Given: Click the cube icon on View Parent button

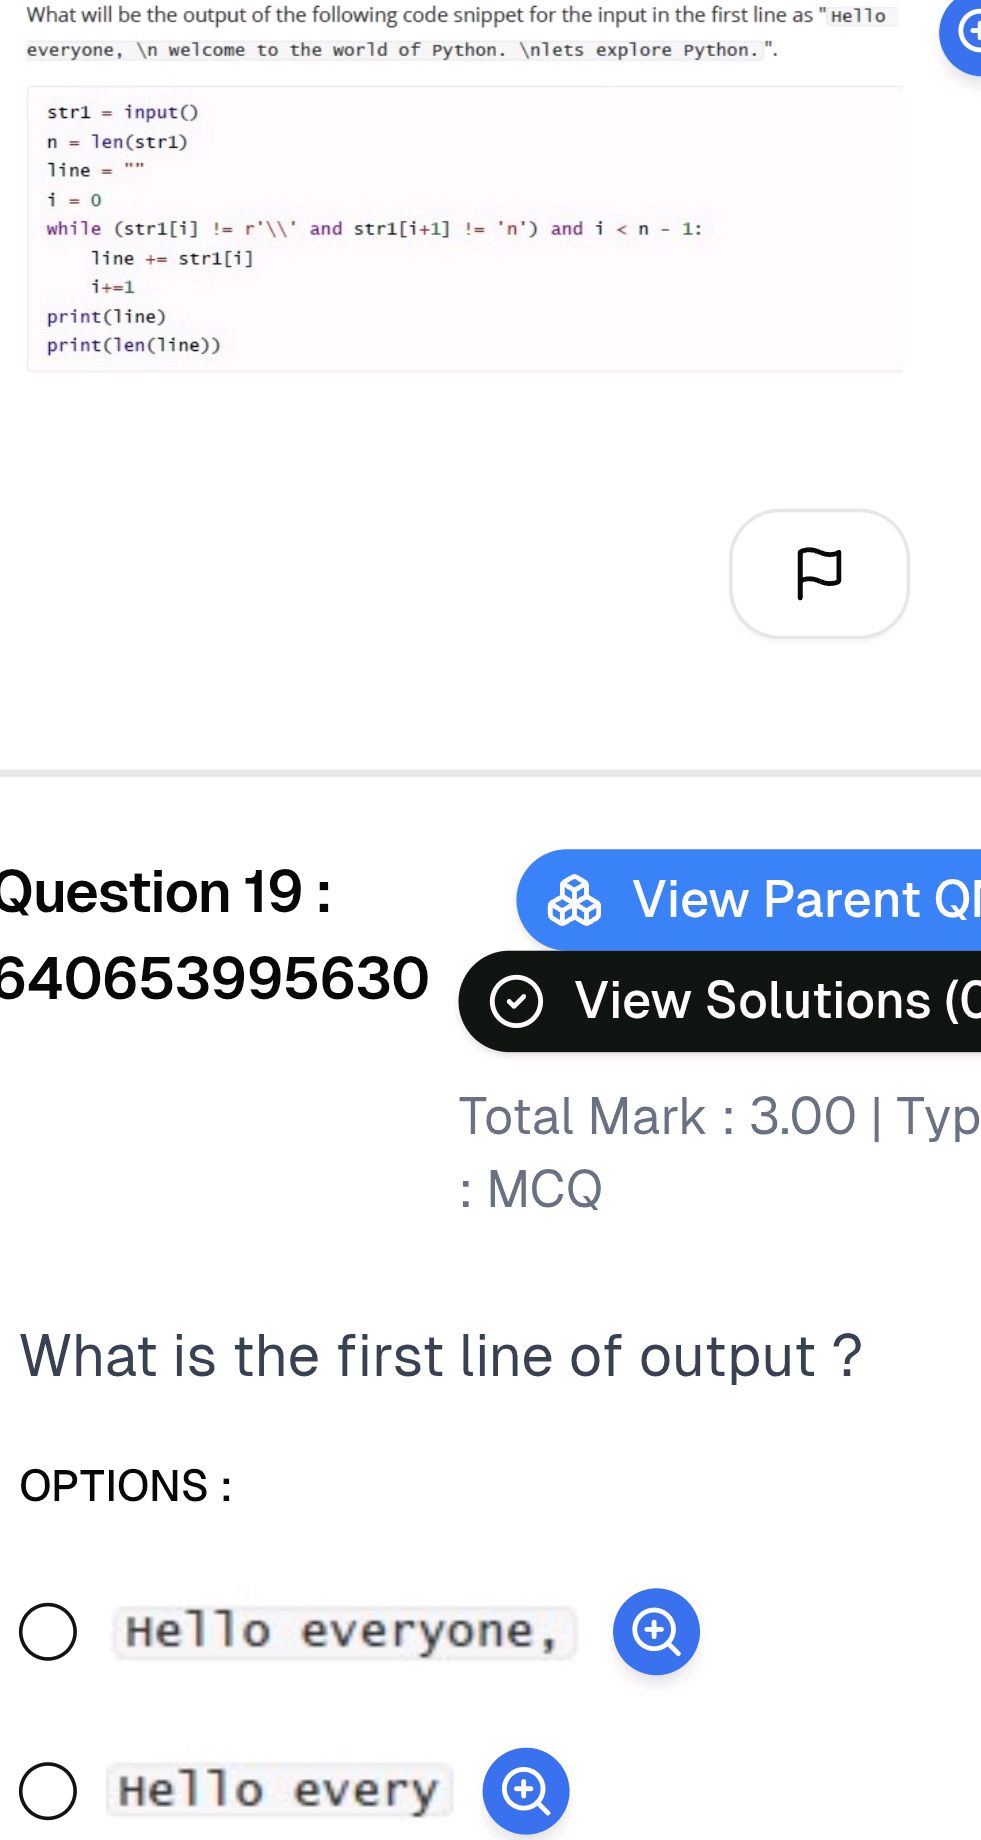Looking at the screenshot, I should 579,899.
